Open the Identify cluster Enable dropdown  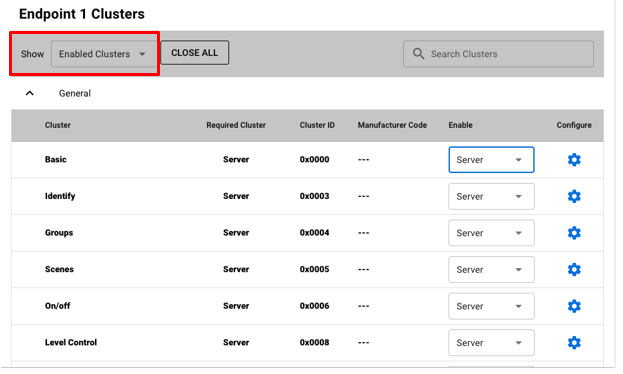(x=491, y=196)
